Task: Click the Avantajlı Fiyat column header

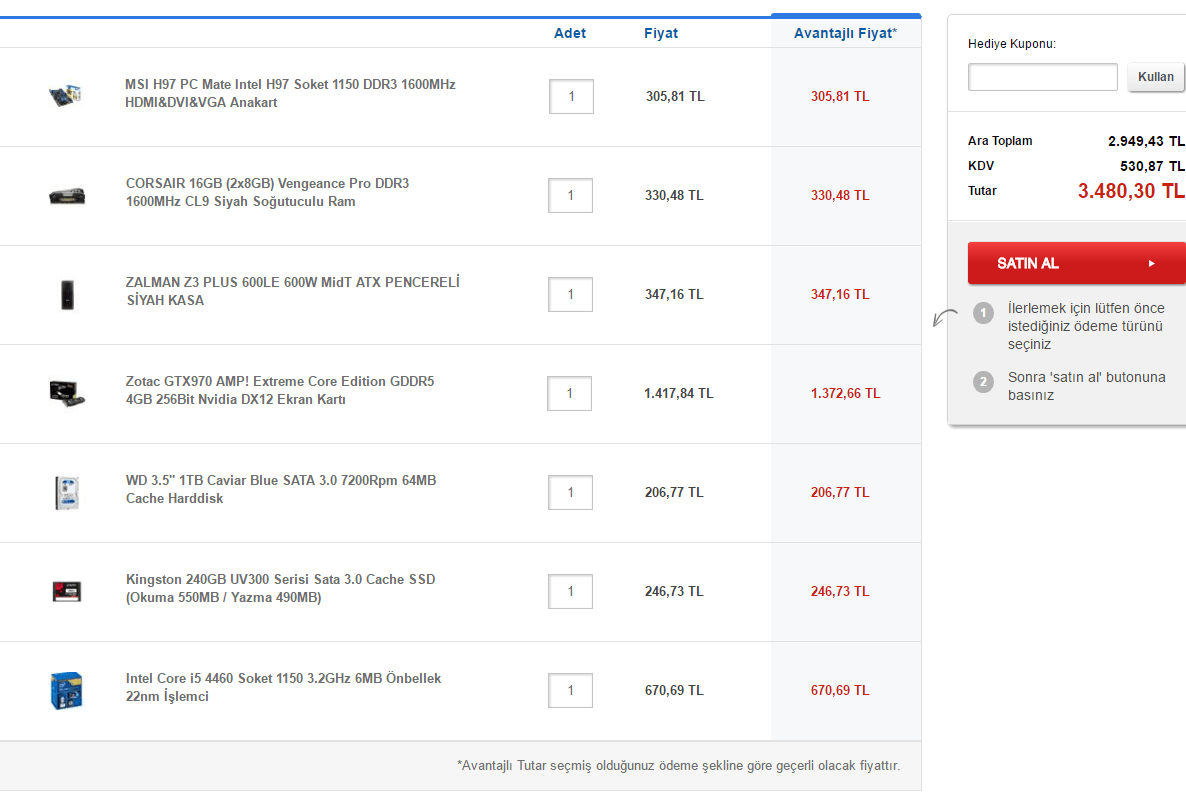Action: (x=845, y=33)
